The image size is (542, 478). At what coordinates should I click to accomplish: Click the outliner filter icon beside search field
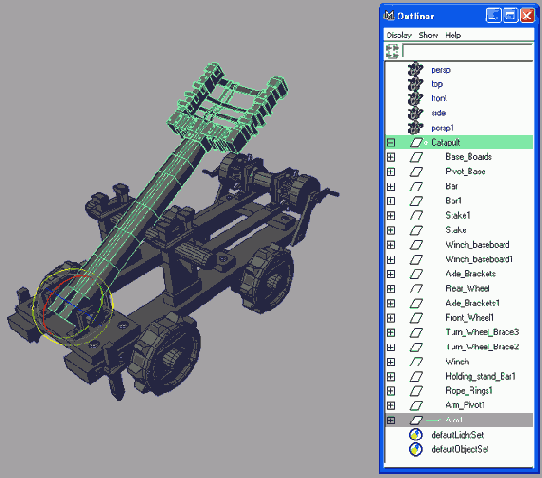tap(392, 51)
